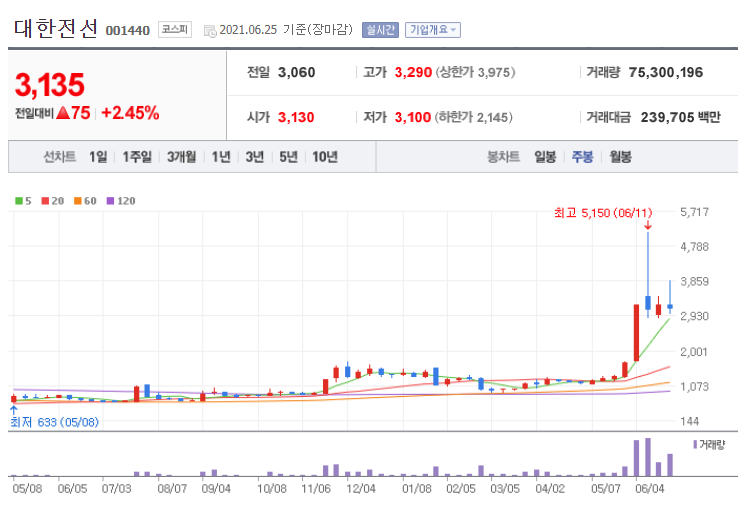Switch to 일봉 candlestick chart
The image size is (738, 510).
click(x=545, y=157)
